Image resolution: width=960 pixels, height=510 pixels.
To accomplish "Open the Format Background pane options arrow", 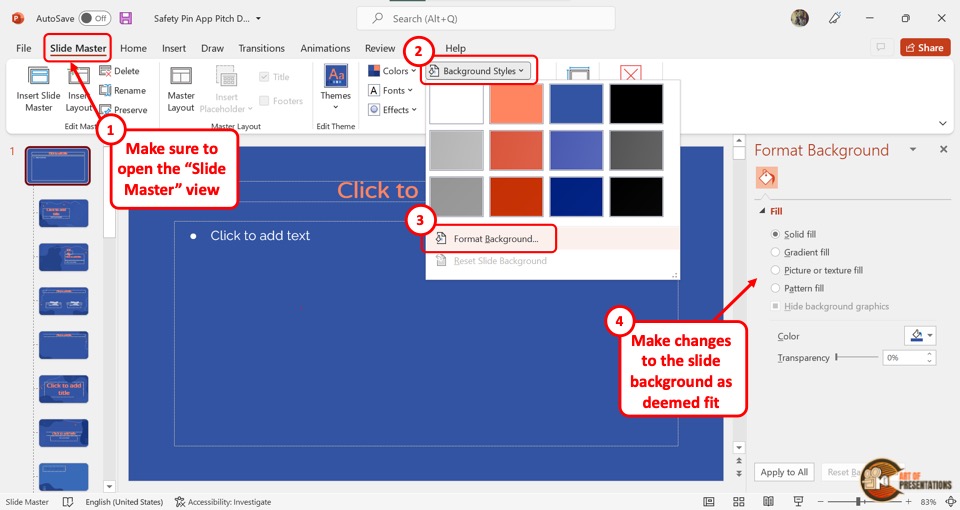I will 913,149.
